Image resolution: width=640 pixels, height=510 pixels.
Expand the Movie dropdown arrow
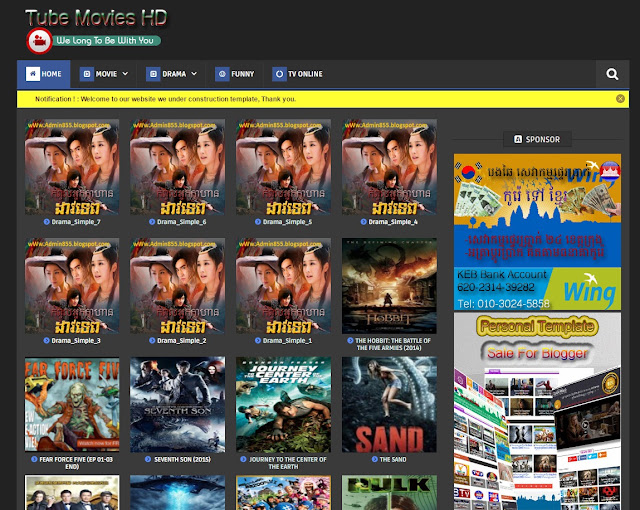(125, 74)
